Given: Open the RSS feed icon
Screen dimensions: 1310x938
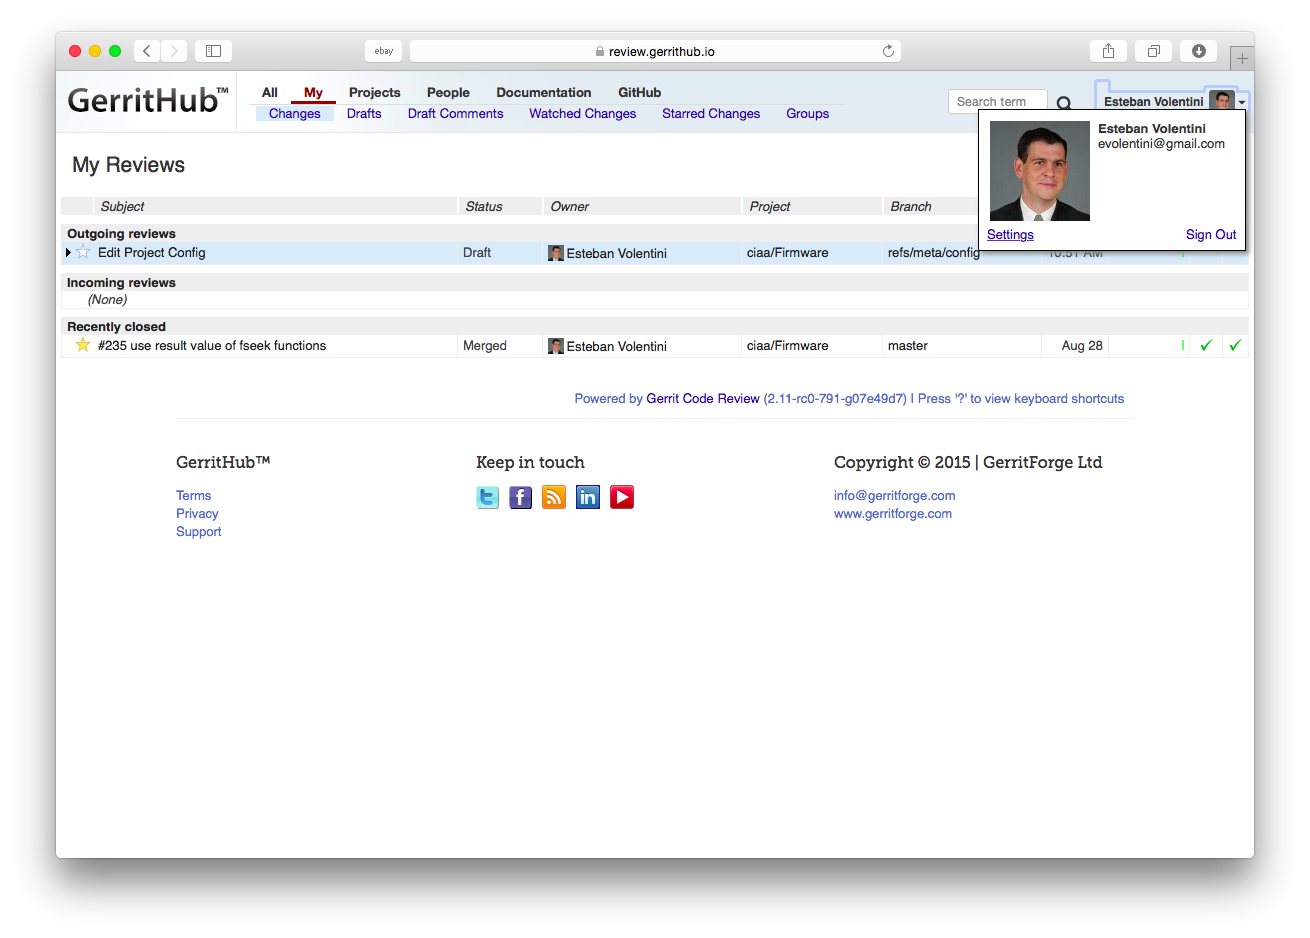Looking at the screenshot, I should click(x=554, y=497).
